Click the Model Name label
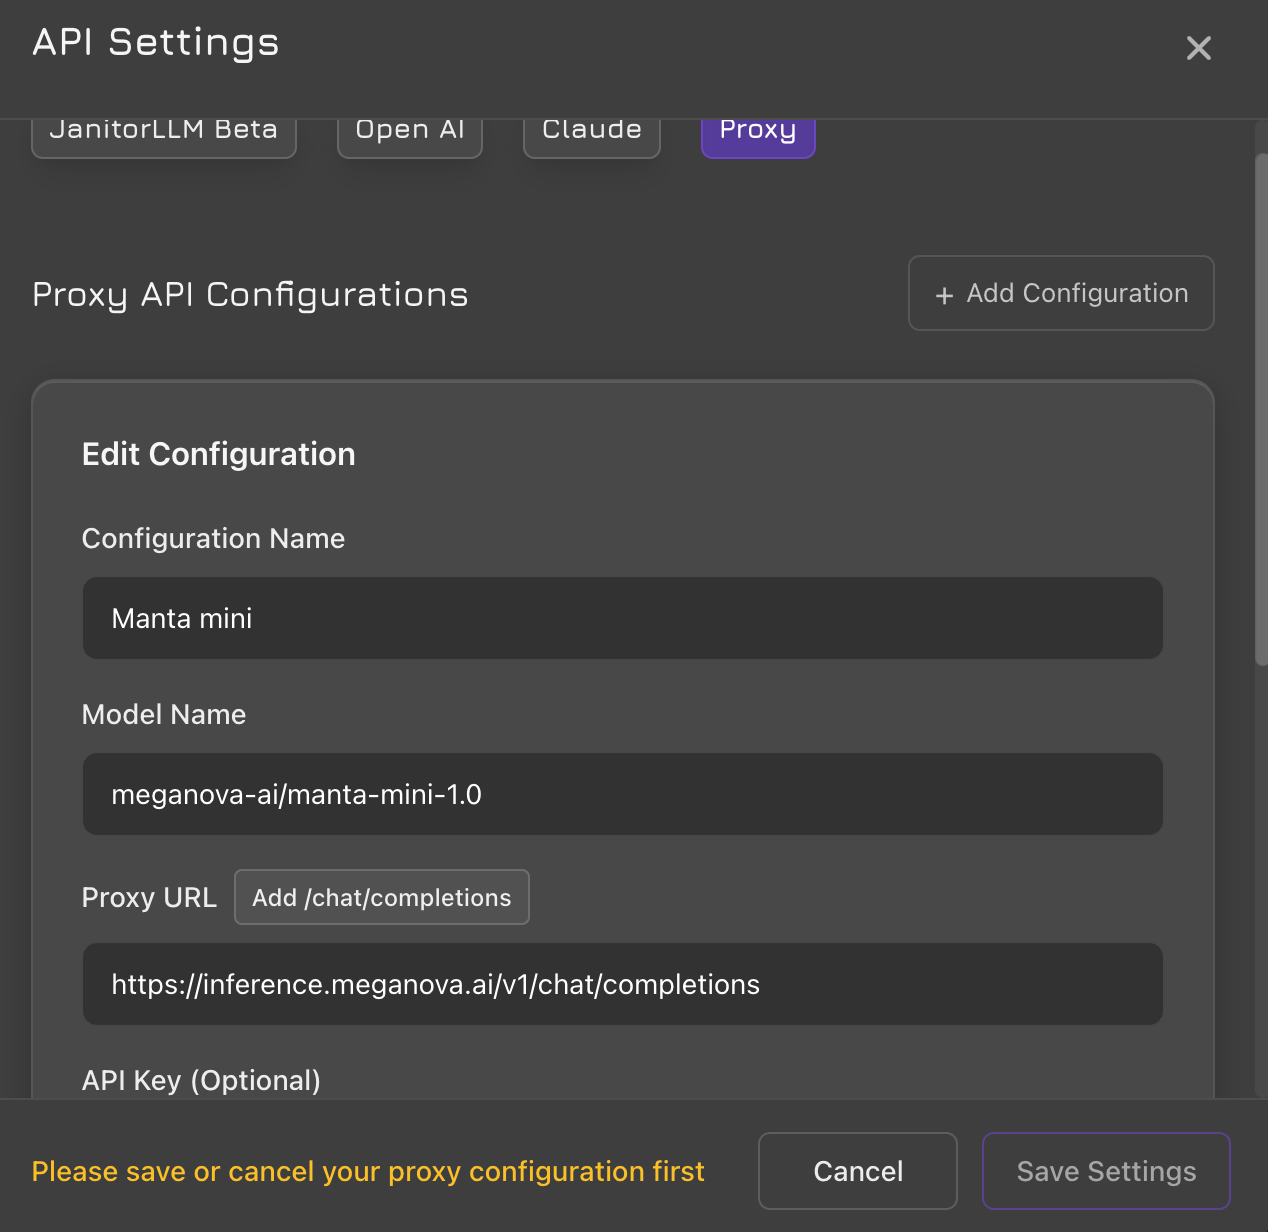Viewport: 1268px width, 1232px height. [x=164, y=715]
